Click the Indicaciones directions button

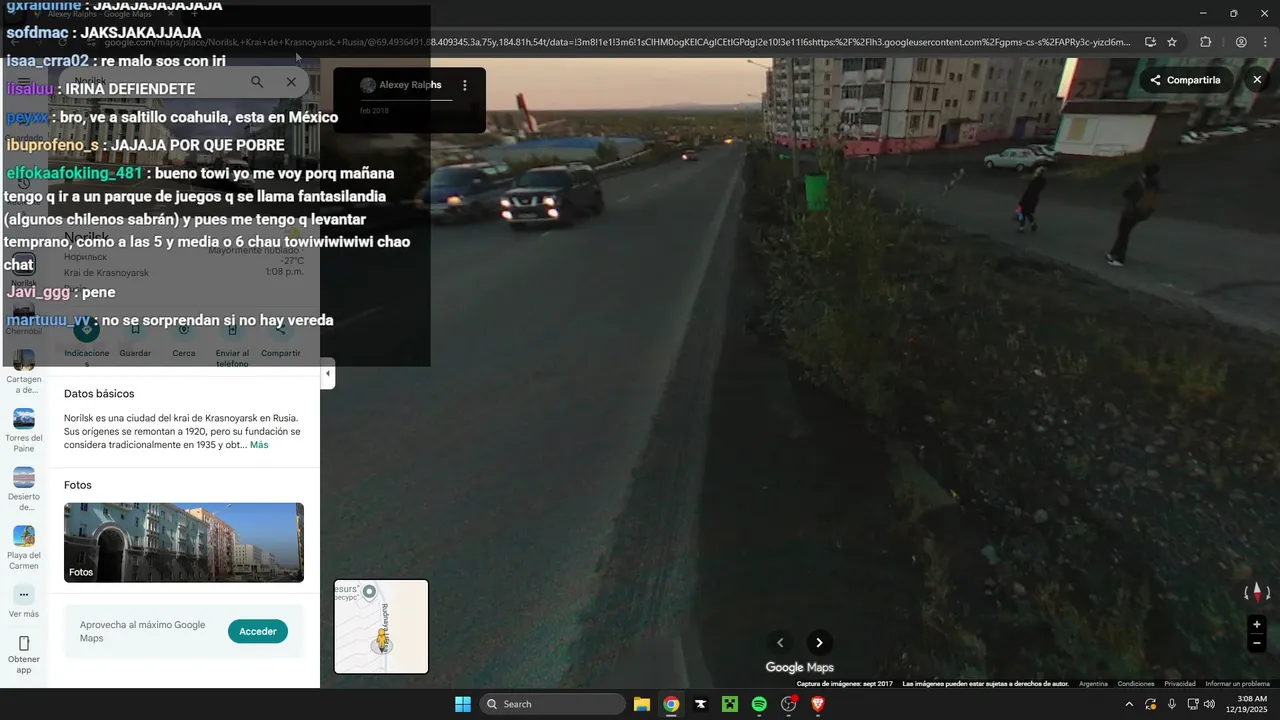(87, 329)
